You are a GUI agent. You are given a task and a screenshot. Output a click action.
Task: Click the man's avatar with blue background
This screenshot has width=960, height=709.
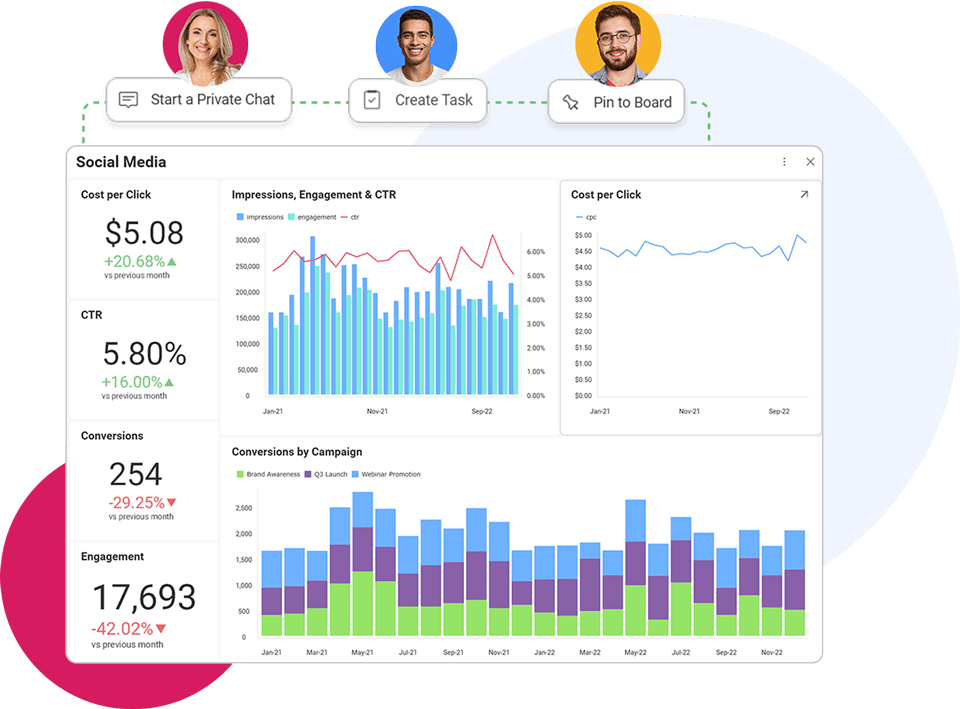tap(416, 45)
